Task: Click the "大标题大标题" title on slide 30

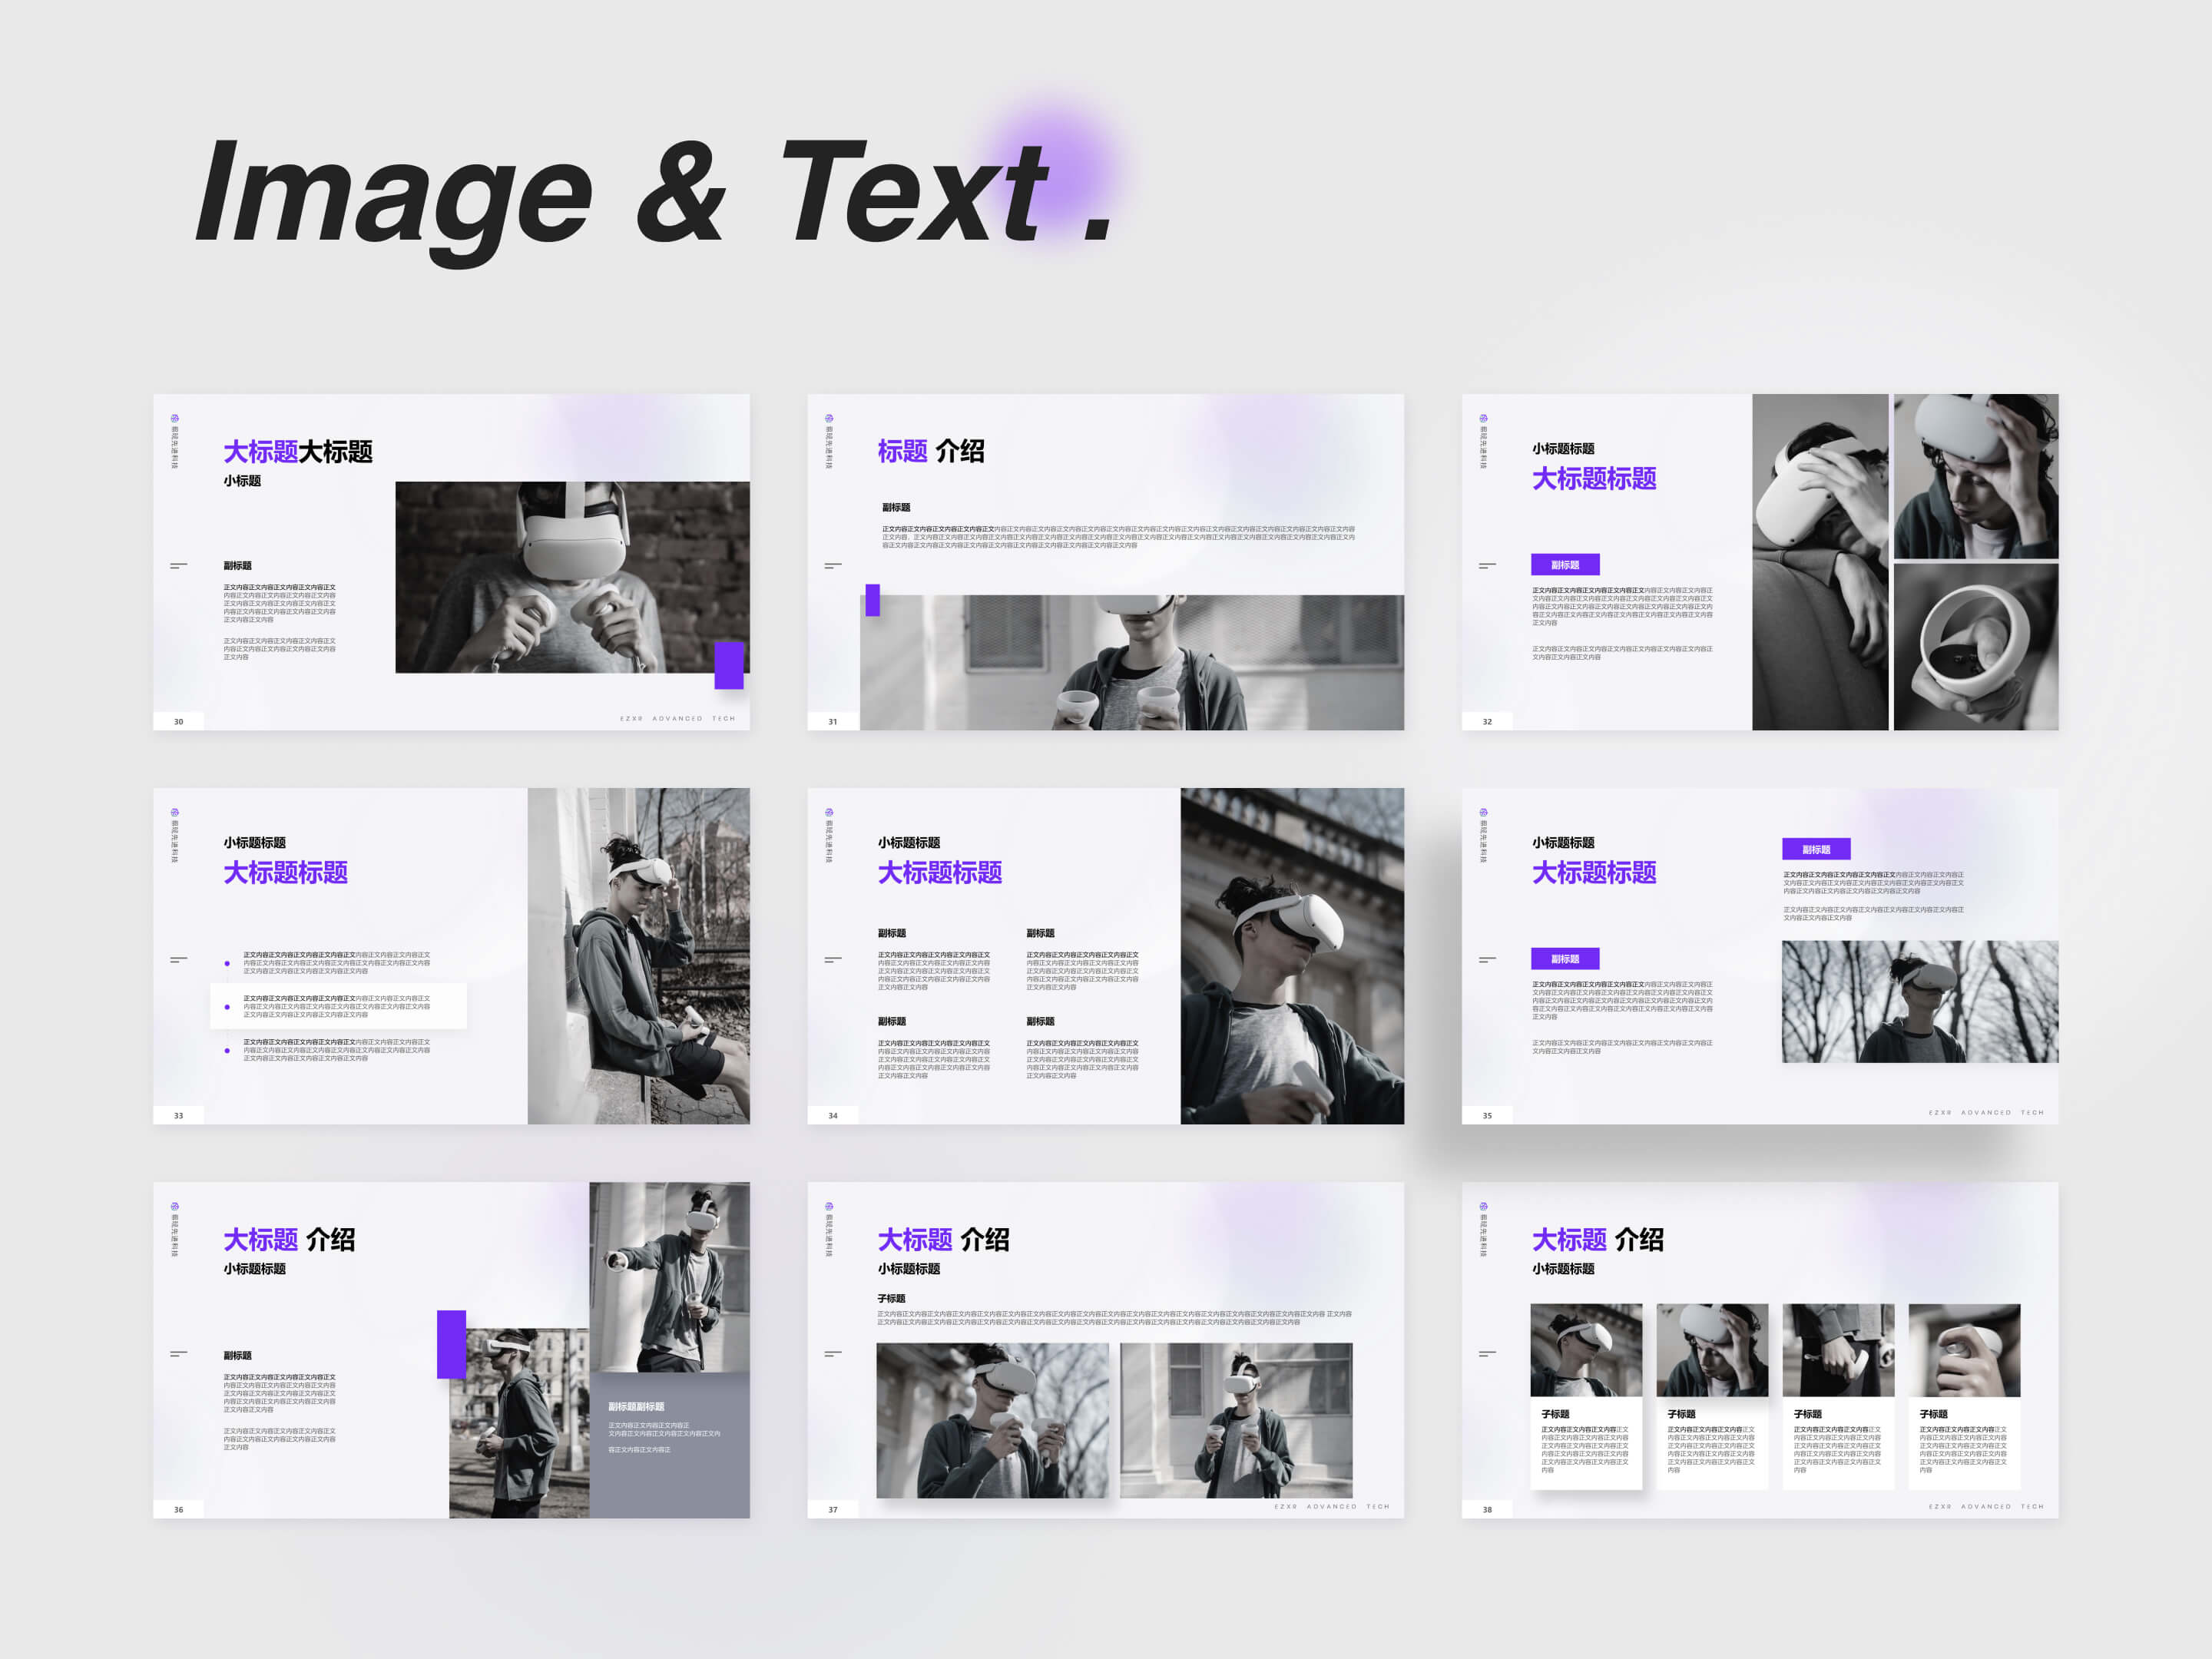Action: point(298,452)
